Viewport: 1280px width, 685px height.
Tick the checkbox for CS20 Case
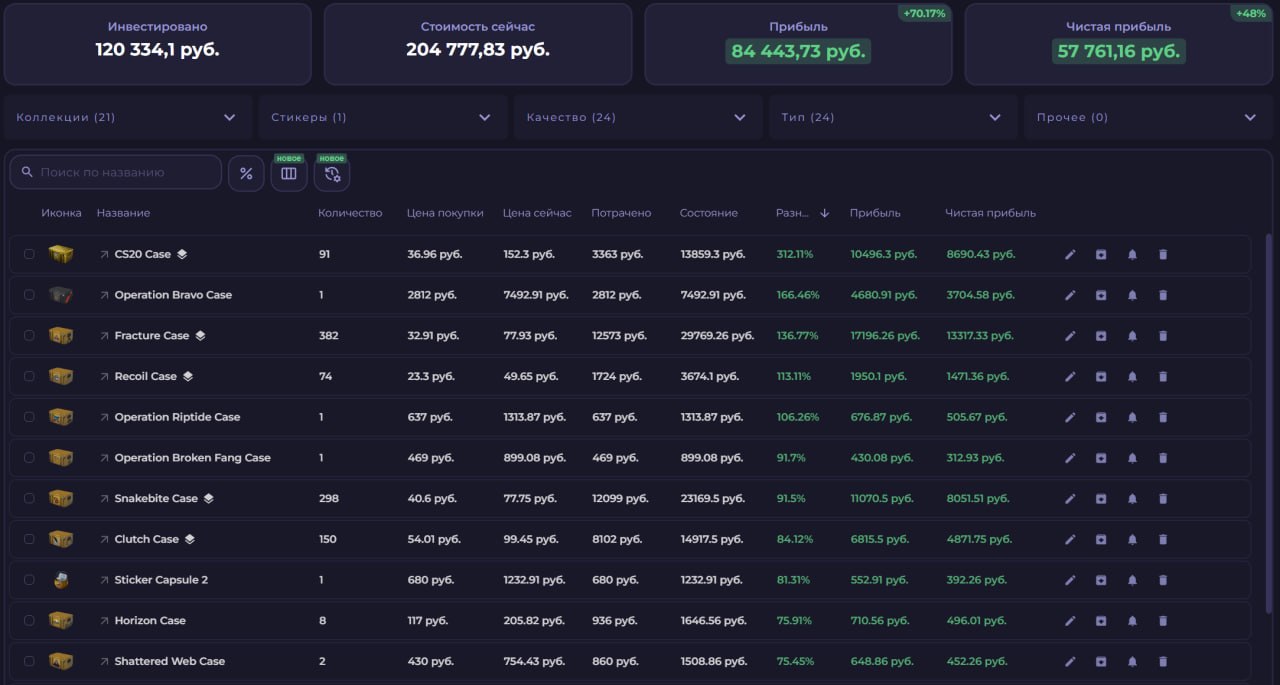pos(29,254)
